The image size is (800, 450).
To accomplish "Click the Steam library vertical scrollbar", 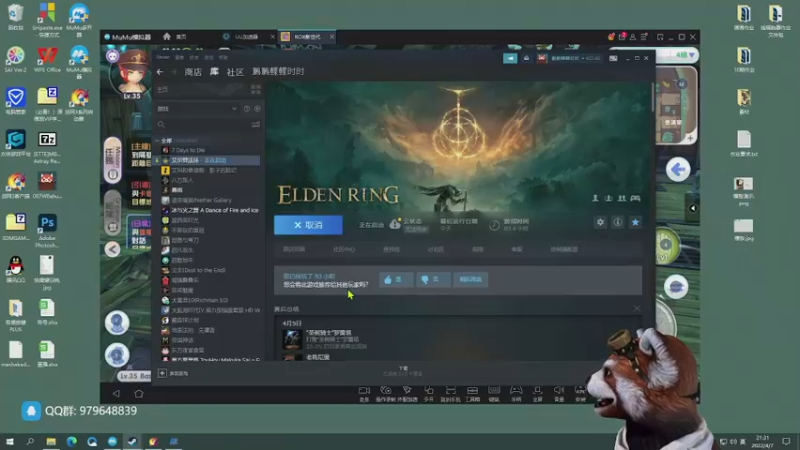I will [x=653, y=97].
